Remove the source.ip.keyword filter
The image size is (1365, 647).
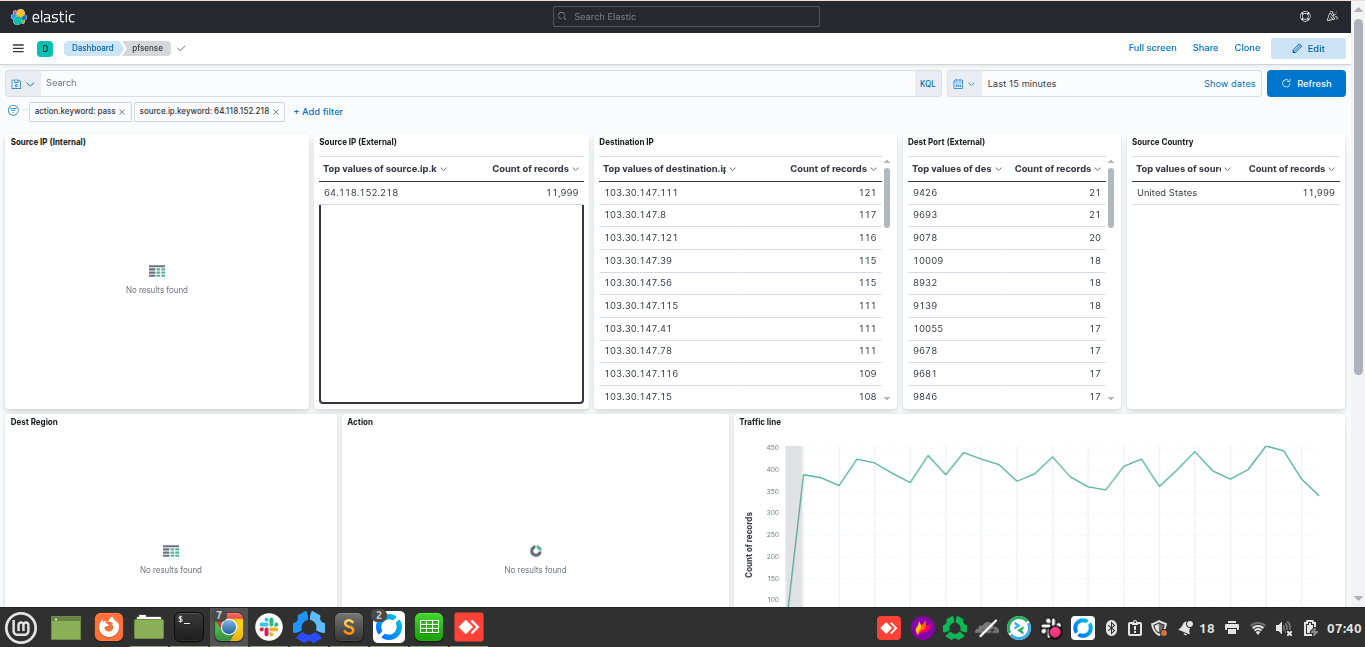click(275, 112)
